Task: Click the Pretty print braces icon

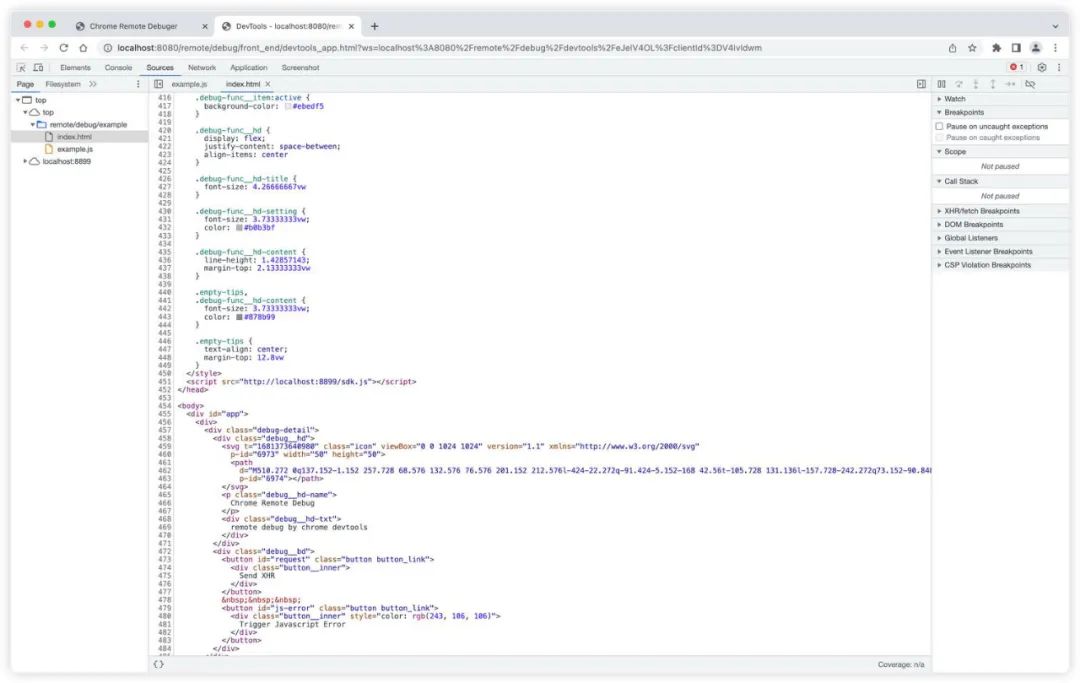Action: (158, 664)
